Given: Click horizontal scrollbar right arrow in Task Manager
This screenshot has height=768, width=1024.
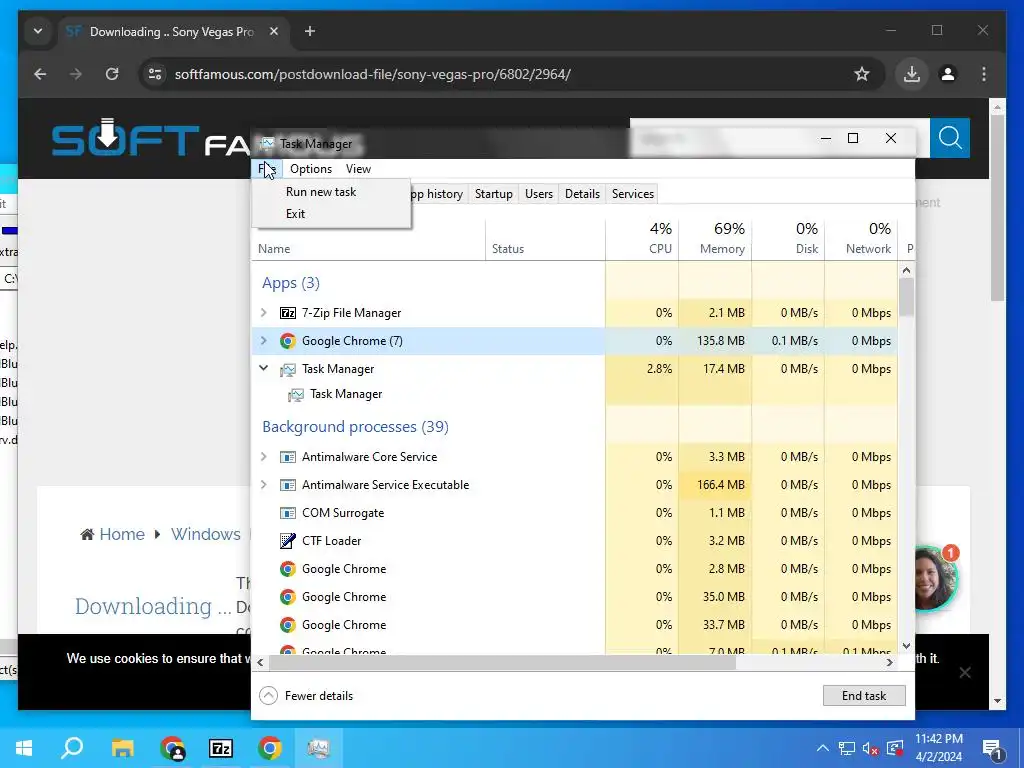Looking at the screenshot, I should click(889, 662).
